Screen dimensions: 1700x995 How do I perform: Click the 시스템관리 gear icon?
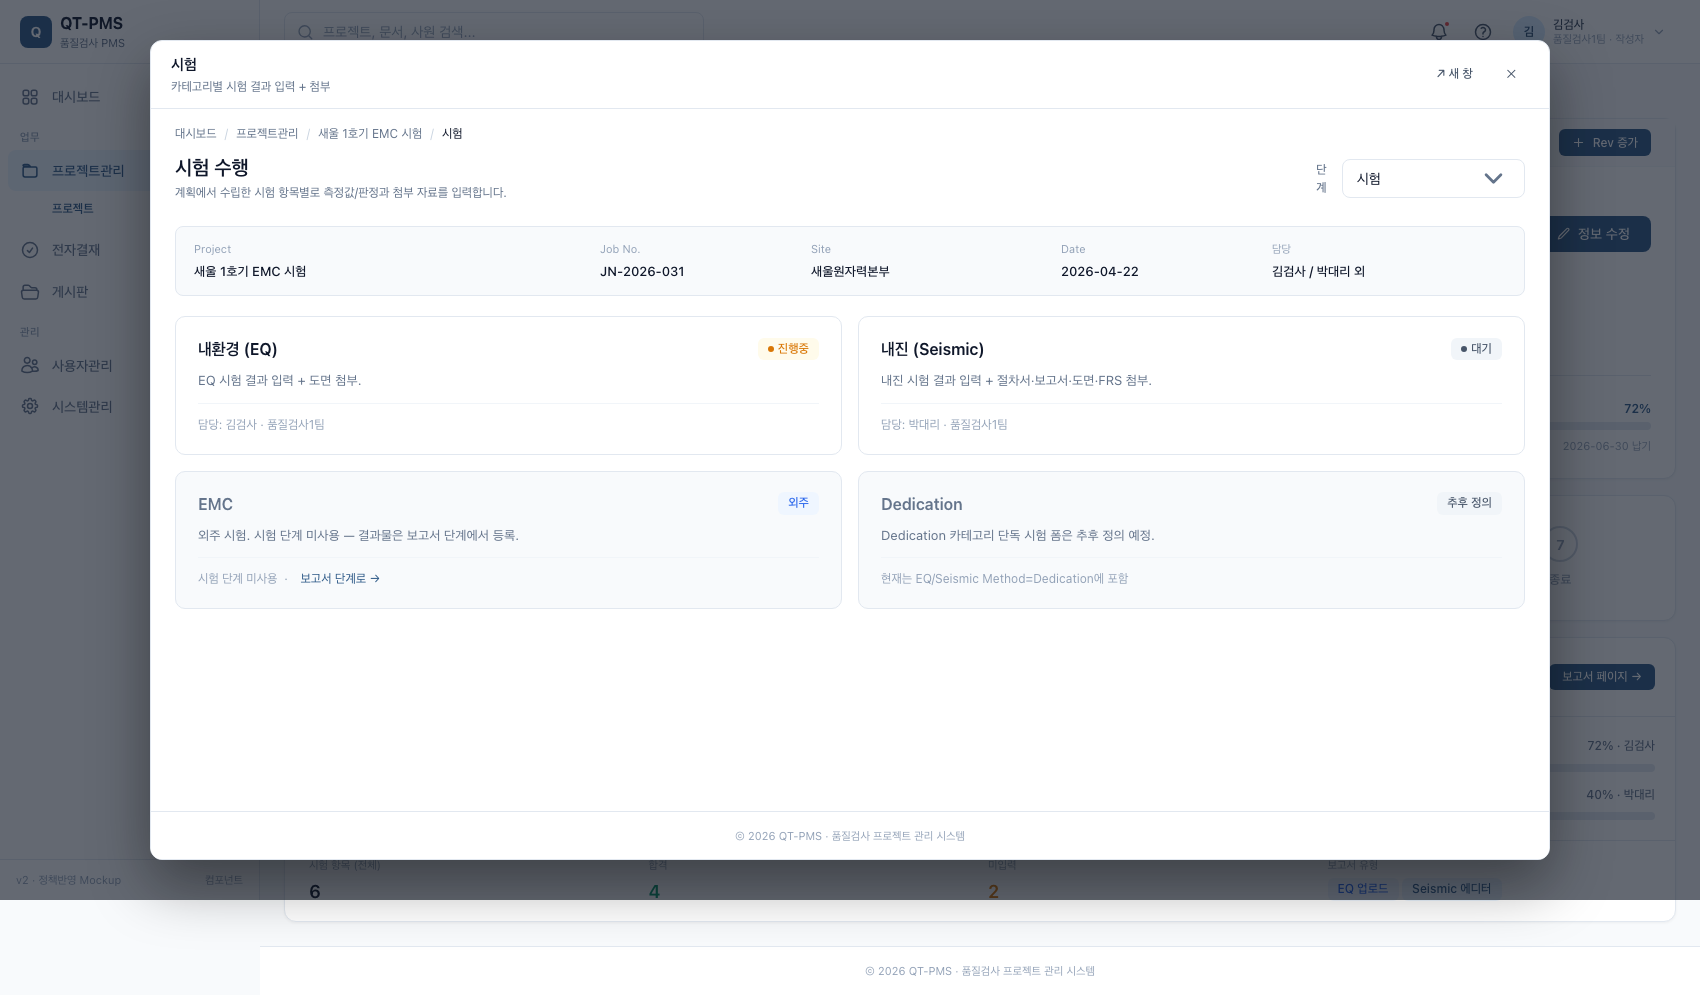pos(30,407)
